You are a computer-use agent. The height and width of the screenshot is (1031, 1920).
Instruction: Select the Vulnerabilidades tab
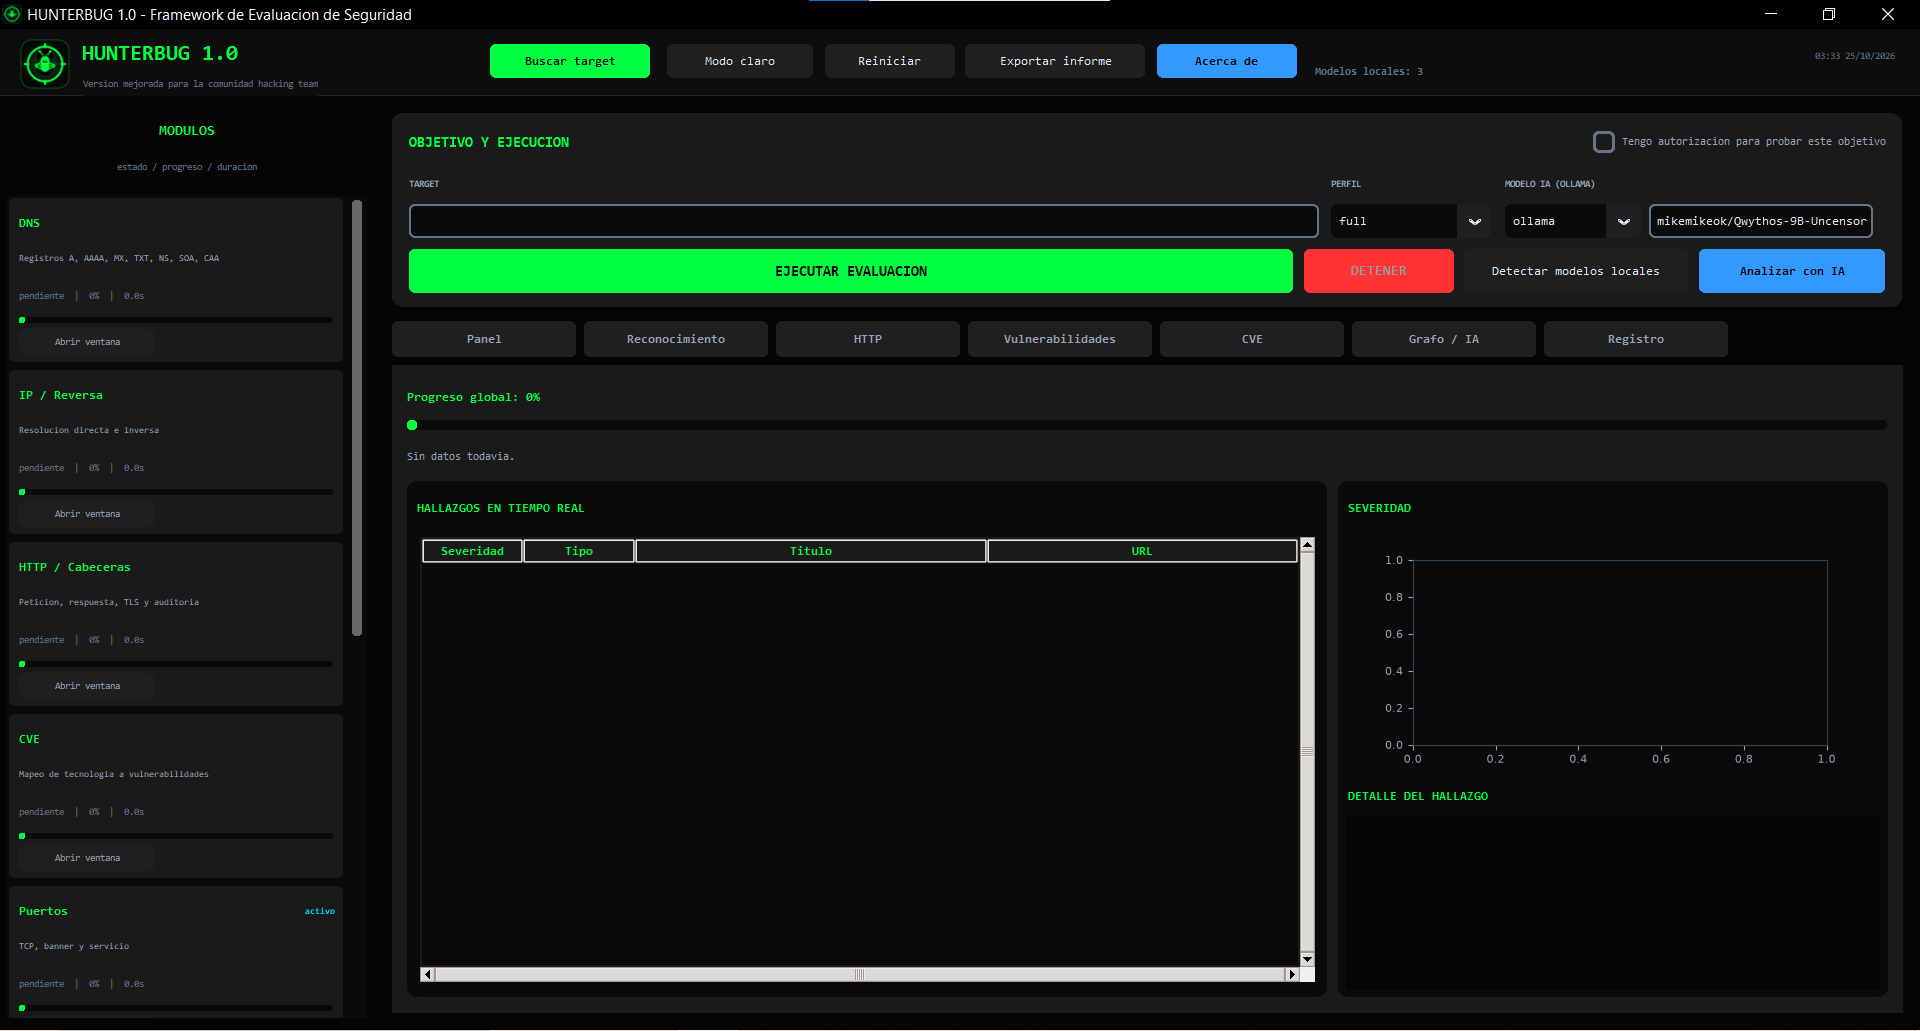tap(1060, 339)
